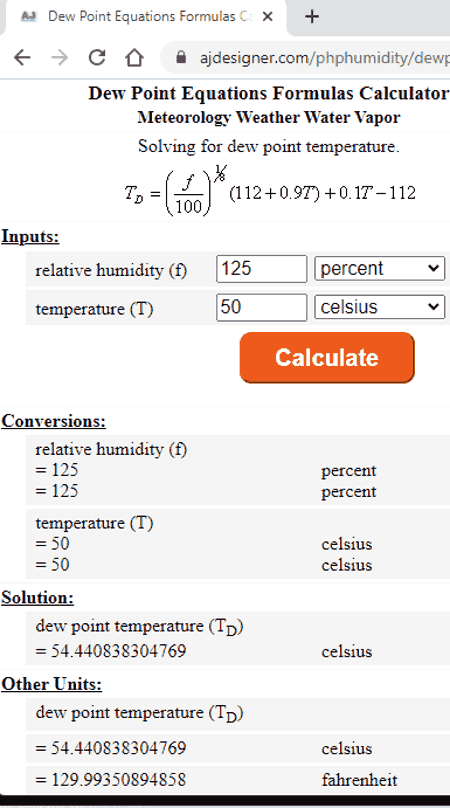Viewport: 450px width, 808px height.
Task: View site info via padlock icon
Action: click(181, 57)
